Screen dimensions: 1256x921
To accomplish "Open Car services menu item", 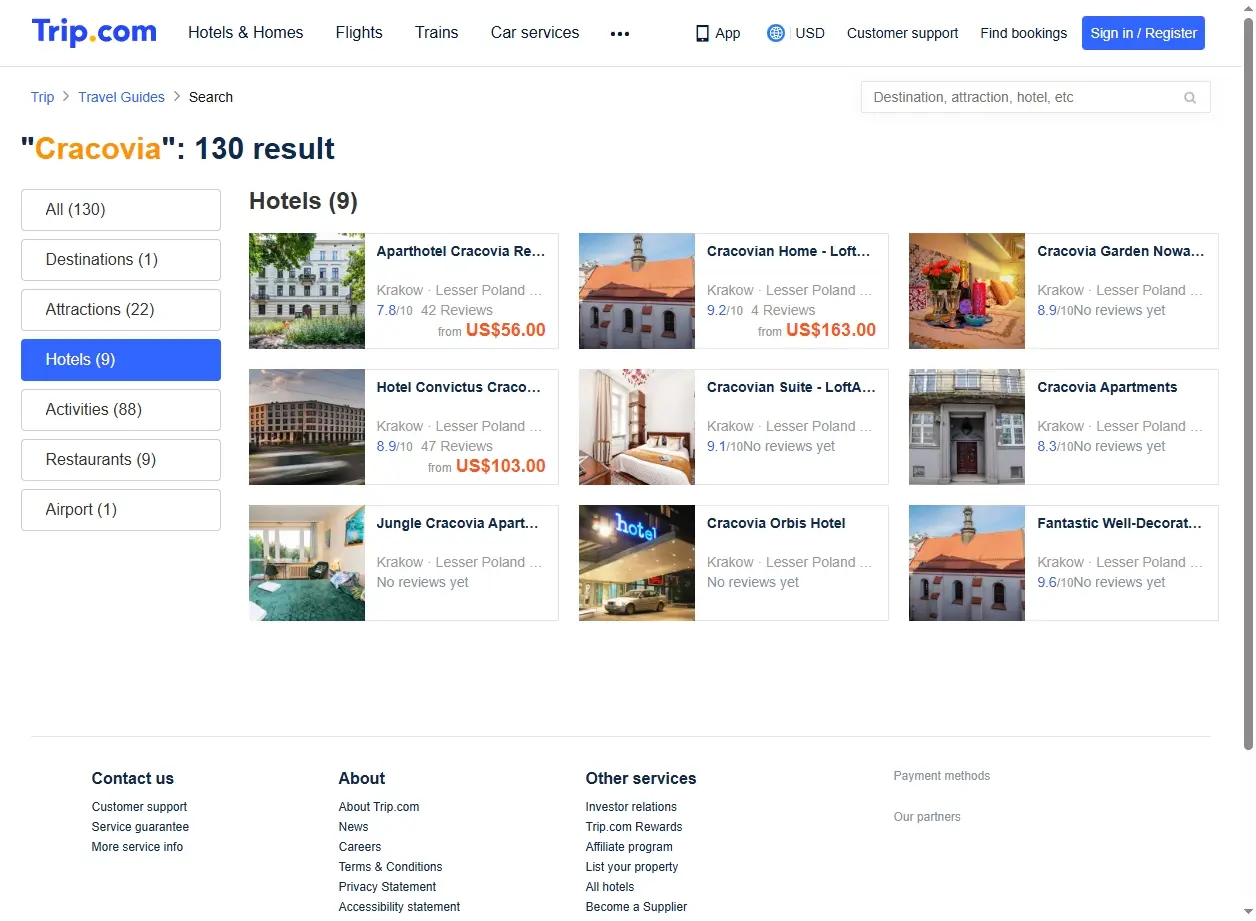I will 535,32.
